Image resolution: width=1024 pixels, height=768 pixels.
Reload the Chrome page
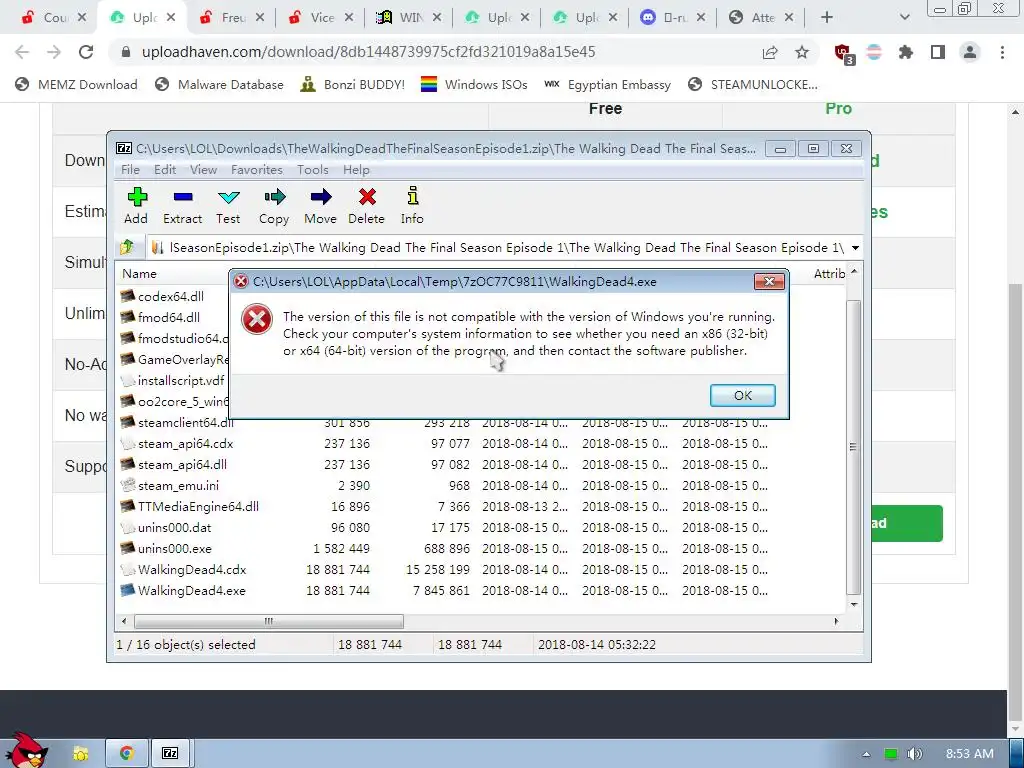click(86, 52)
